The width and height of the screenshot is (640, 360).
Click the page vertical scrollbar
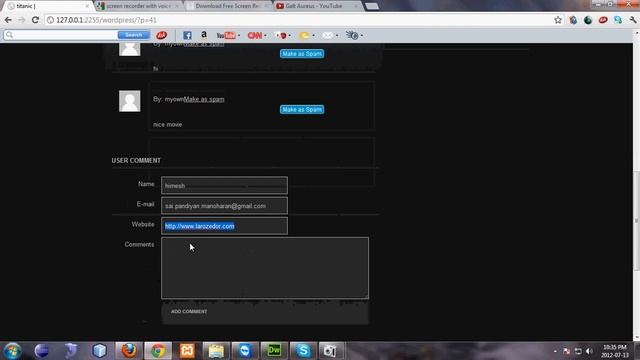(x=636, y=220)
